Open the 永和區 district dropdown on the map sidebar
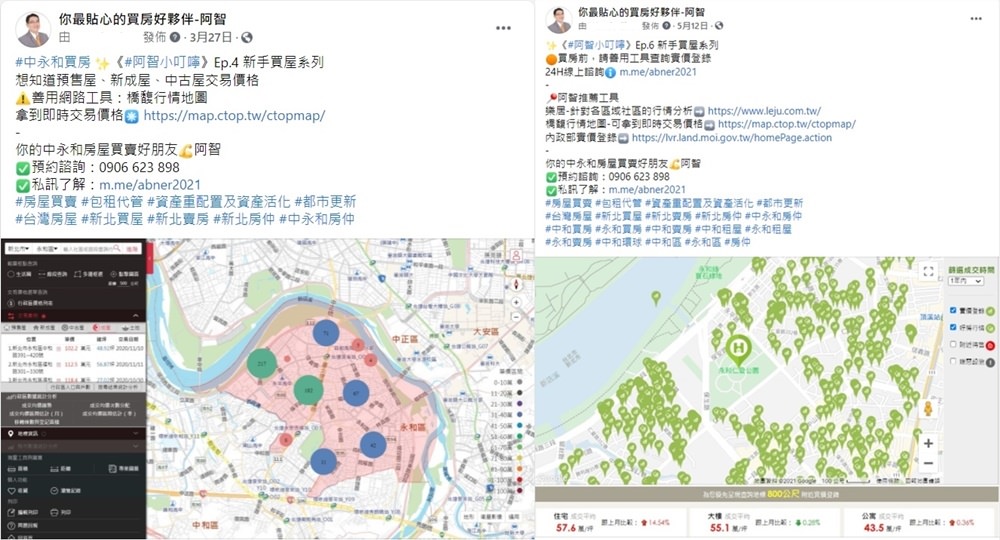This screenshot has height=540, width=1000. pyautogui.click(x=47, y=249)
